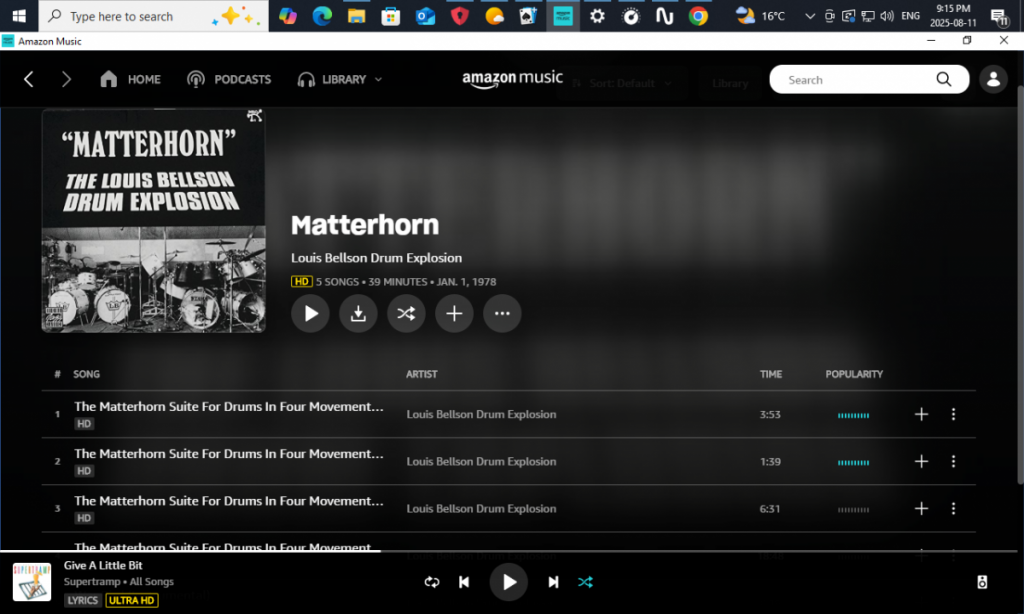Screen dimensions: 1024x614
Task: Open artist link on track 3 row
Action: click(x=481, y=508)
